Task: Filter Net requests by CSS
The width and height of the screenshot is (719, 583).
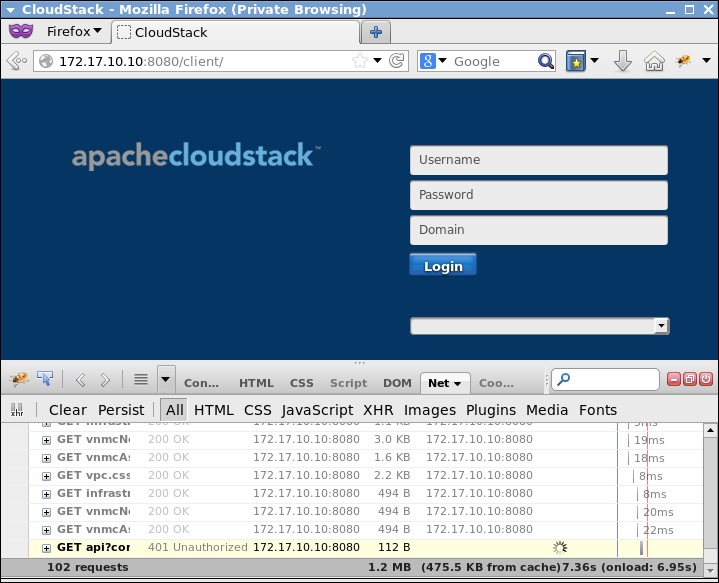Action: point(257,410)
